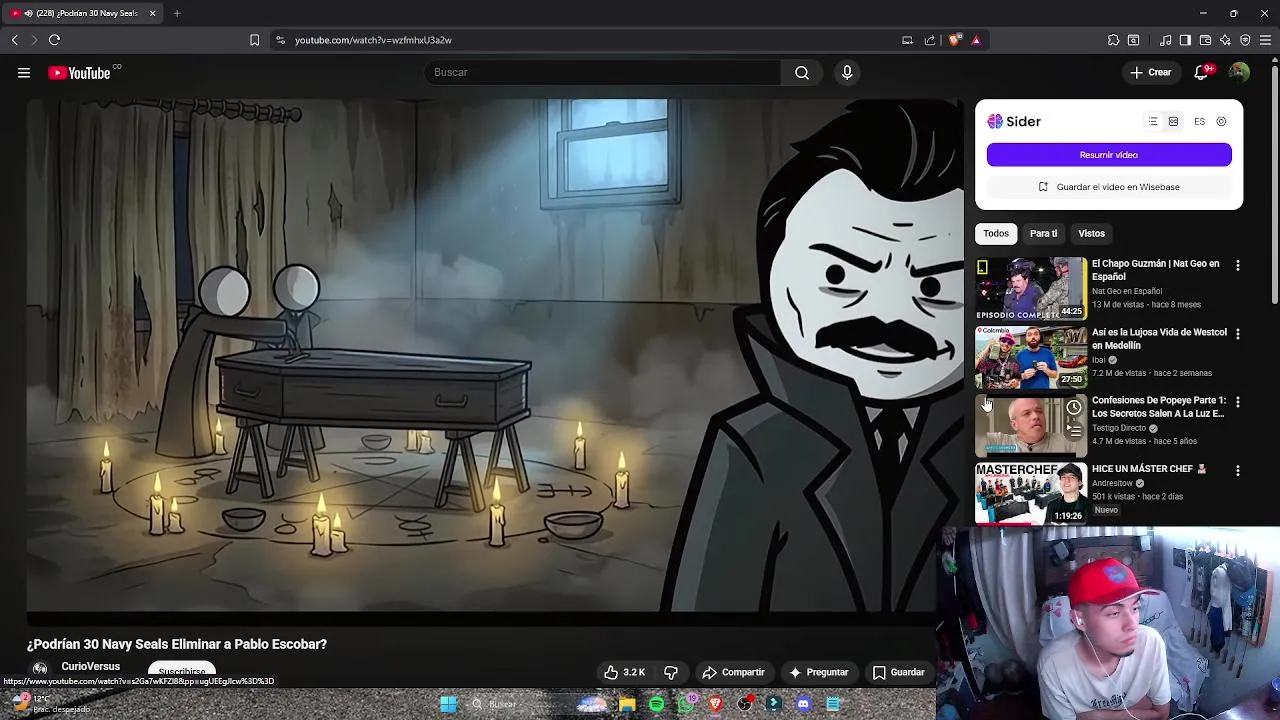Open the Nat Geo en Español channel
This screenshot has width=1280, height=720.
point(1126,291)
